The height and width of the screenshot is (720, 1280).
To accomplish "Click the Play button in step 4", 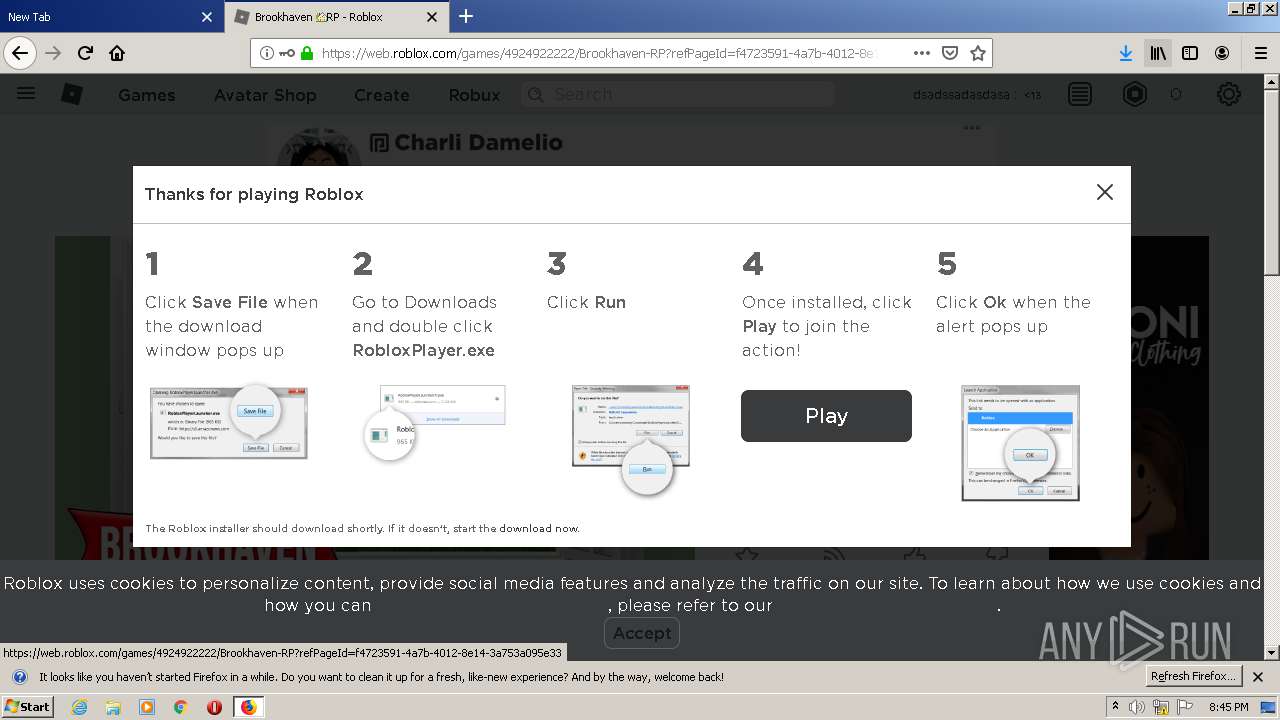I will (826, 416).
